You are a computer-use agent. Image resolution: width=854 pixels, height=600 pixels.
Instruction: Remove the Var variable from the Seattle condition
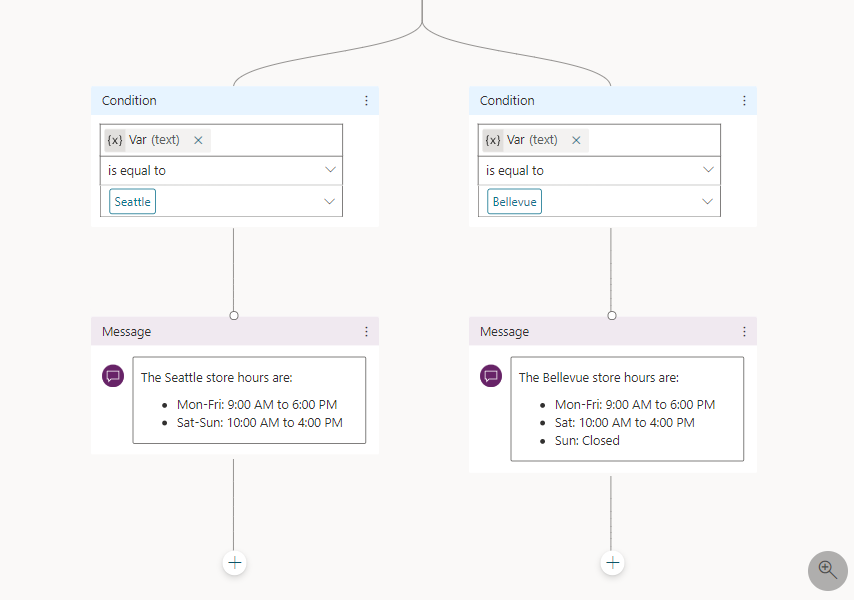click(x=198, y=140)
